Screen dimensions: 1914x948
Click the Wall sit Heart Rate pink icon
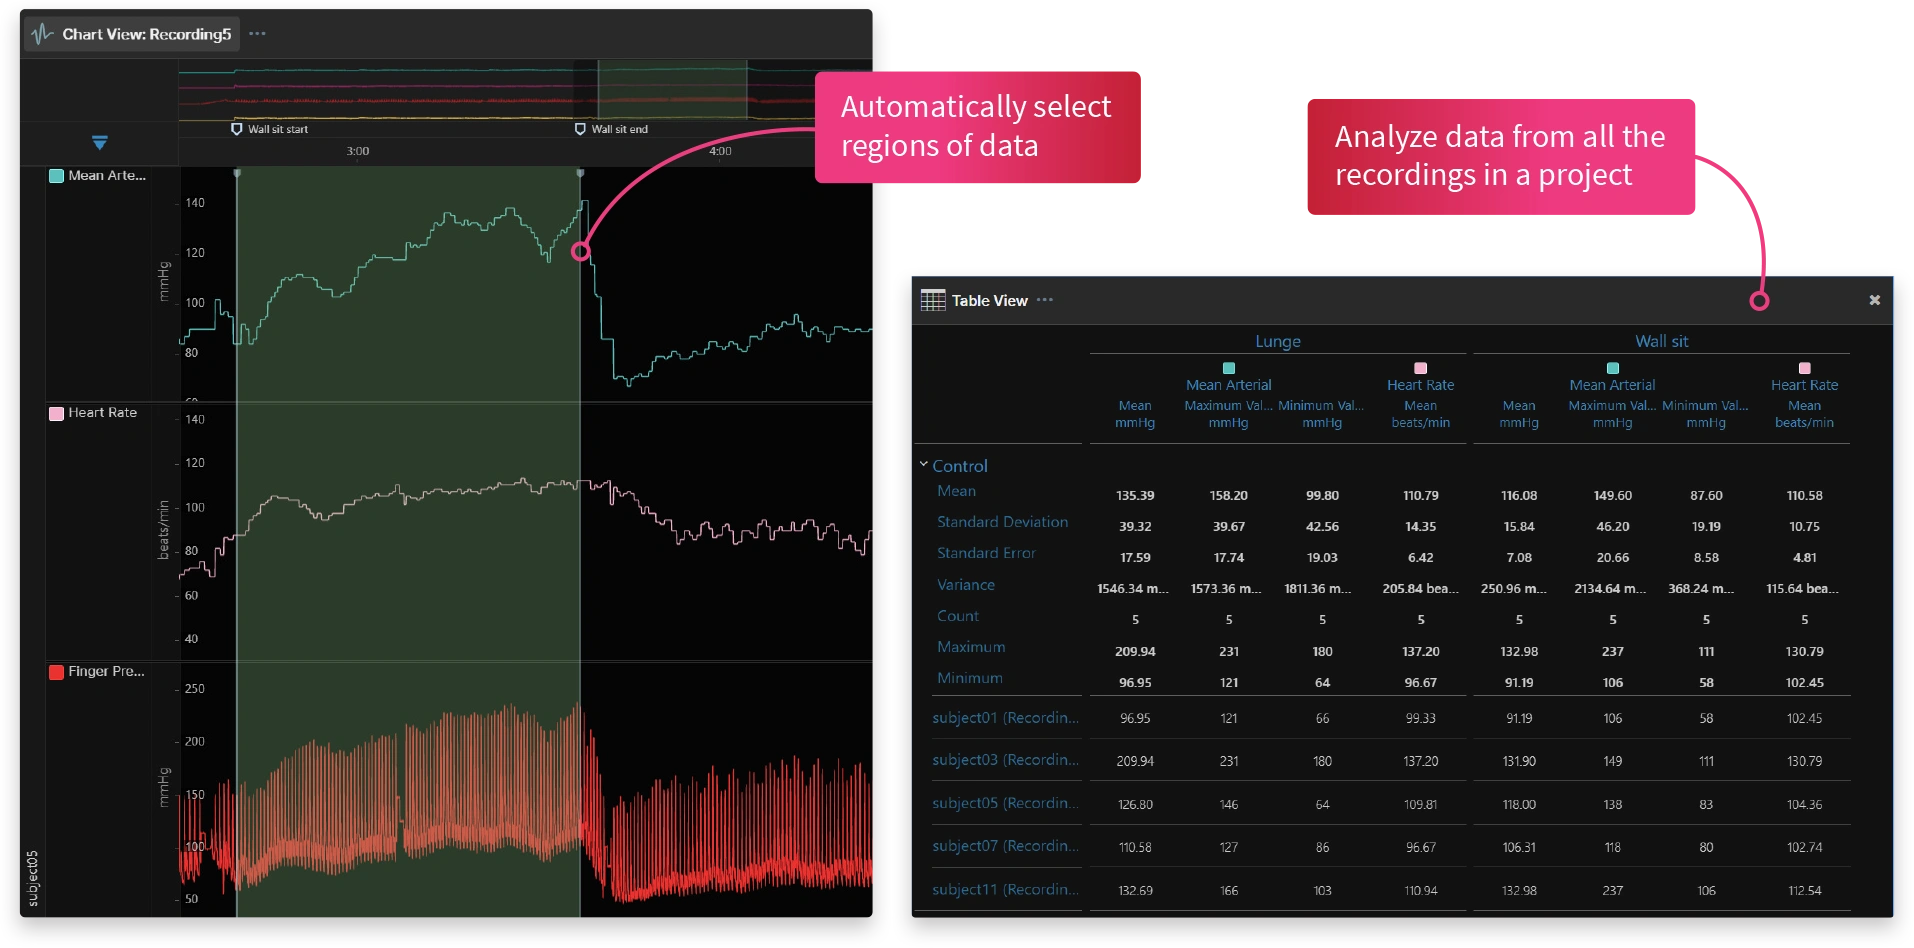tap(1804, 368)
